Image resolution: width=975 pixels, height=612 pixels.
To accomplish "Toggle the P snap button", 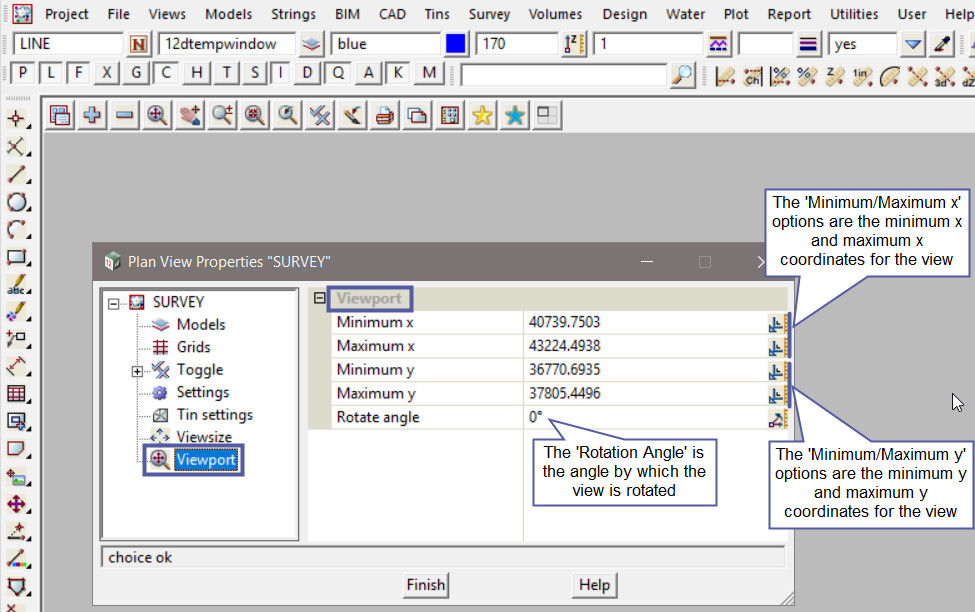I will tap(21, 73).
